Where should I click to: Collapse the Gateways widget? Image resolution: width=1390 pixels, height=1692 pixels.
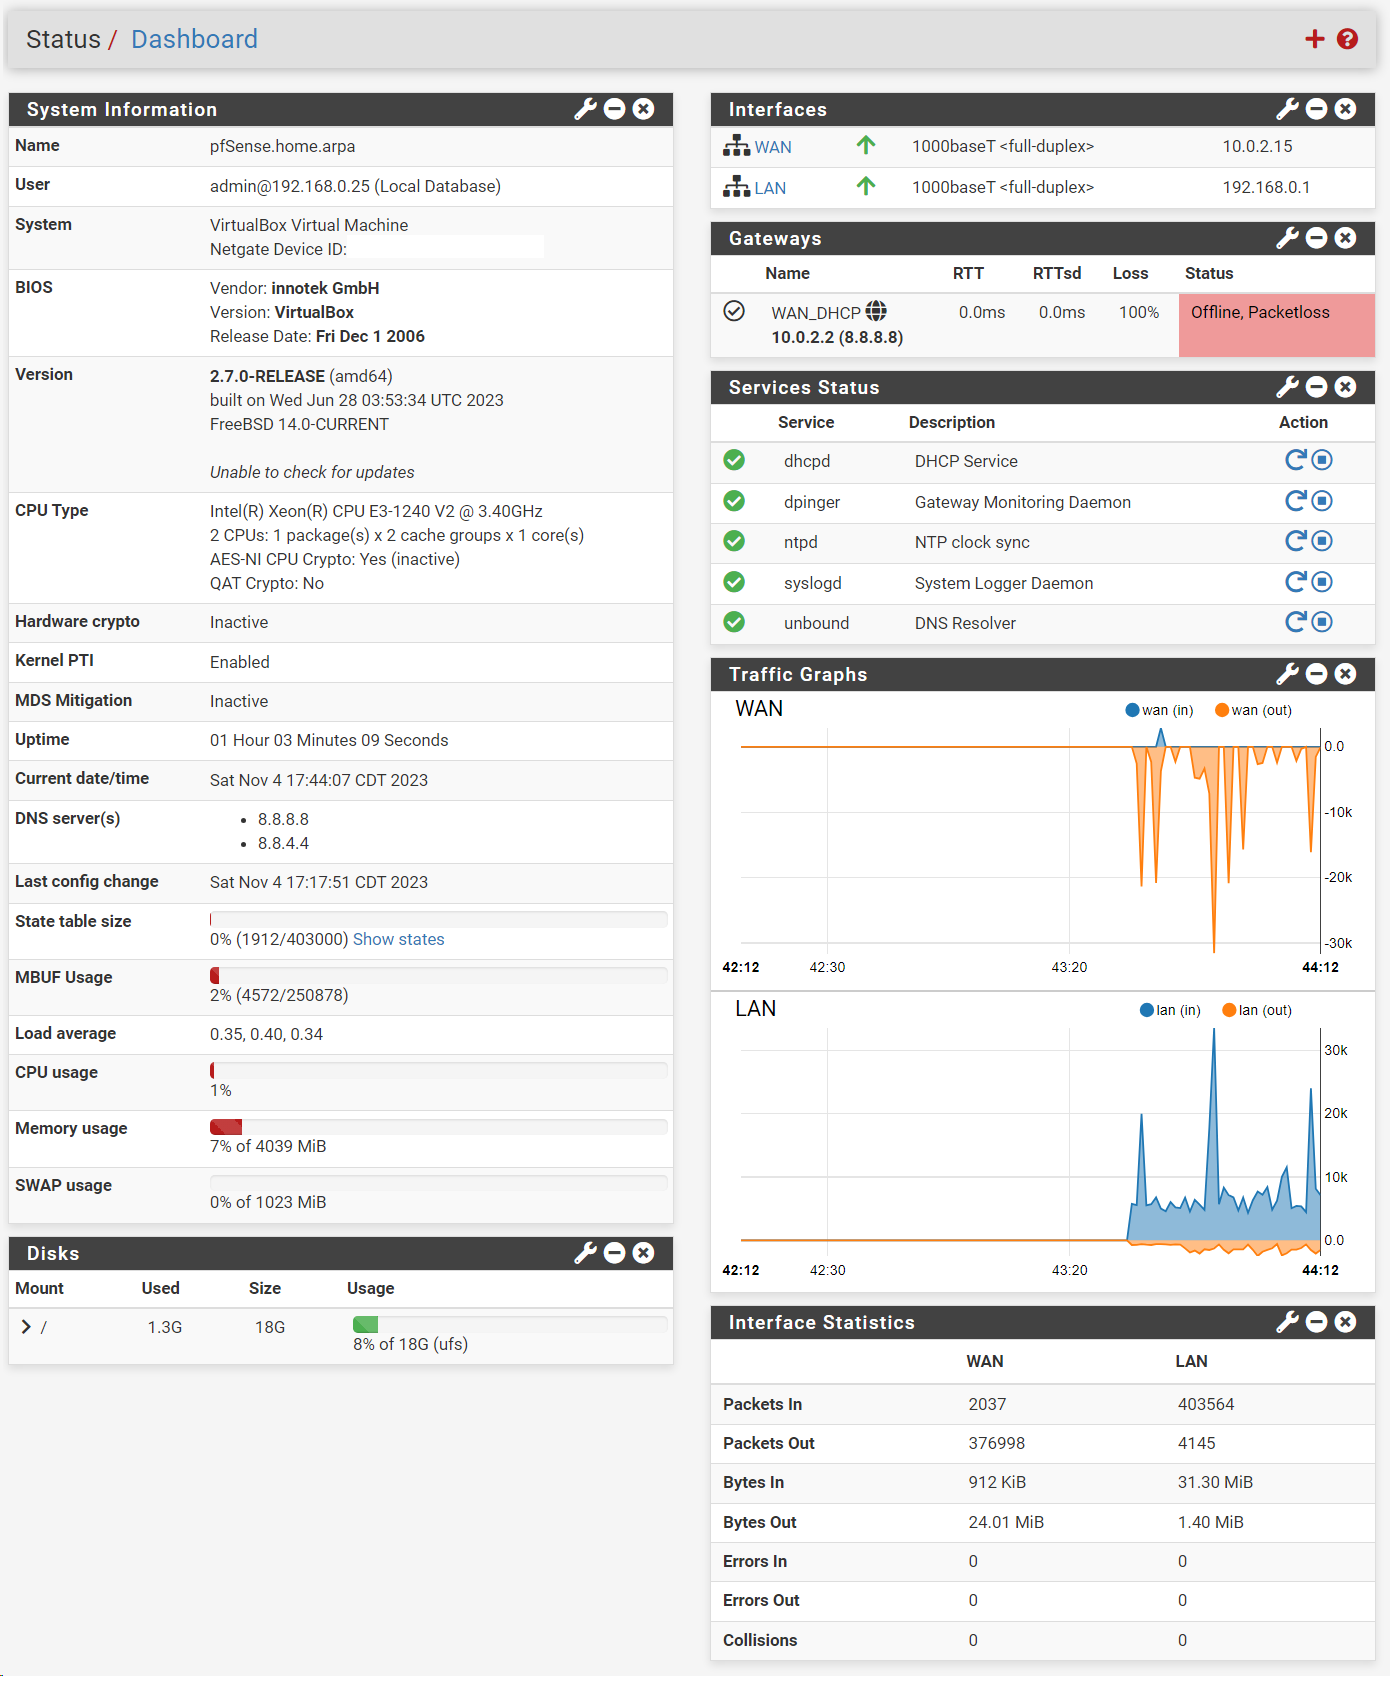coord(1317,238)
